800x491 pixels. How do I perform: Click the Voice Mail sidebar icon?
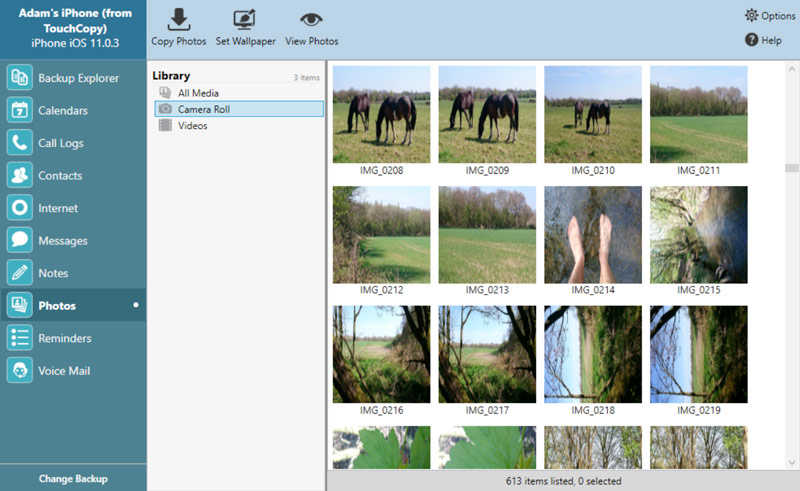point(20,371)
